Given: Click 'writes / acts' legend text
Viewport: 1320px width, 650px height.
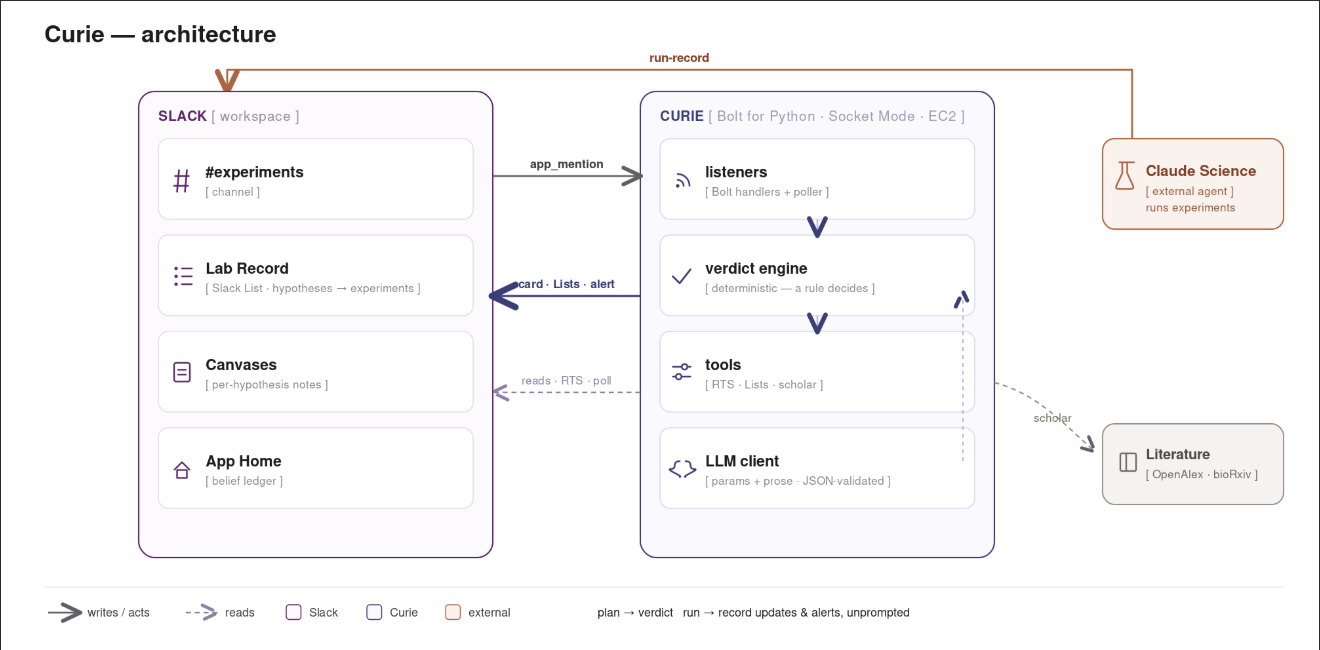Looking at the screenshot, I should 118,613.
